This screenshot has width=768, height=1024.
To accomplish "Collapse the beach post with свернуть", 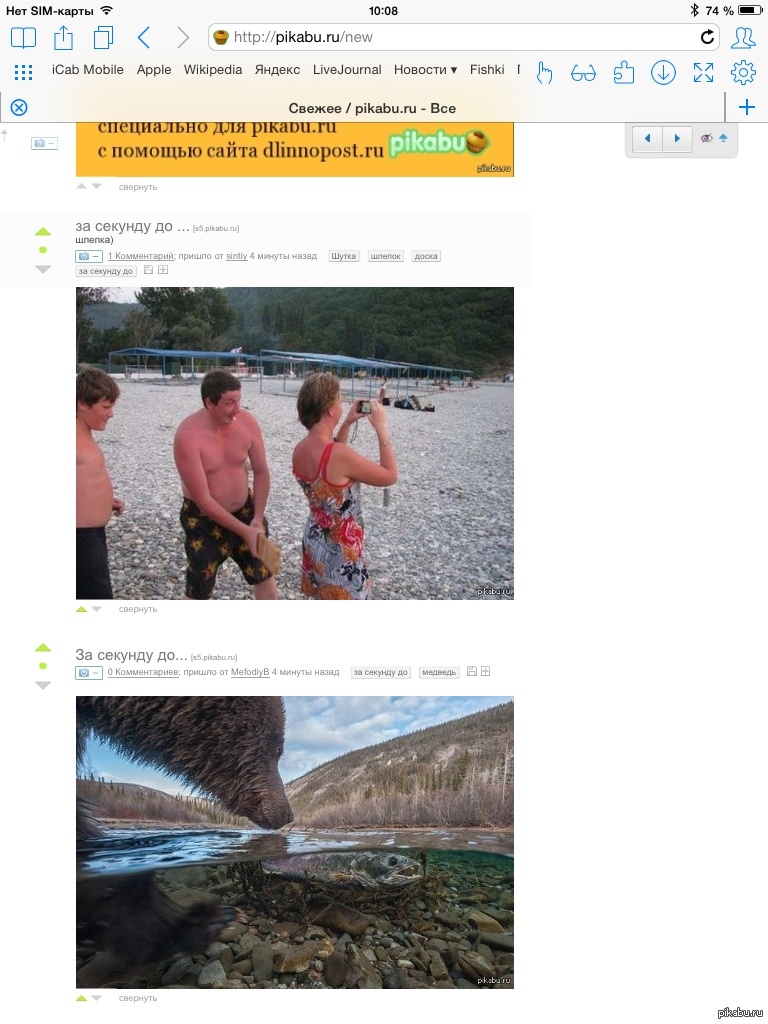I will pyautogui.click(x=138, y=609).
